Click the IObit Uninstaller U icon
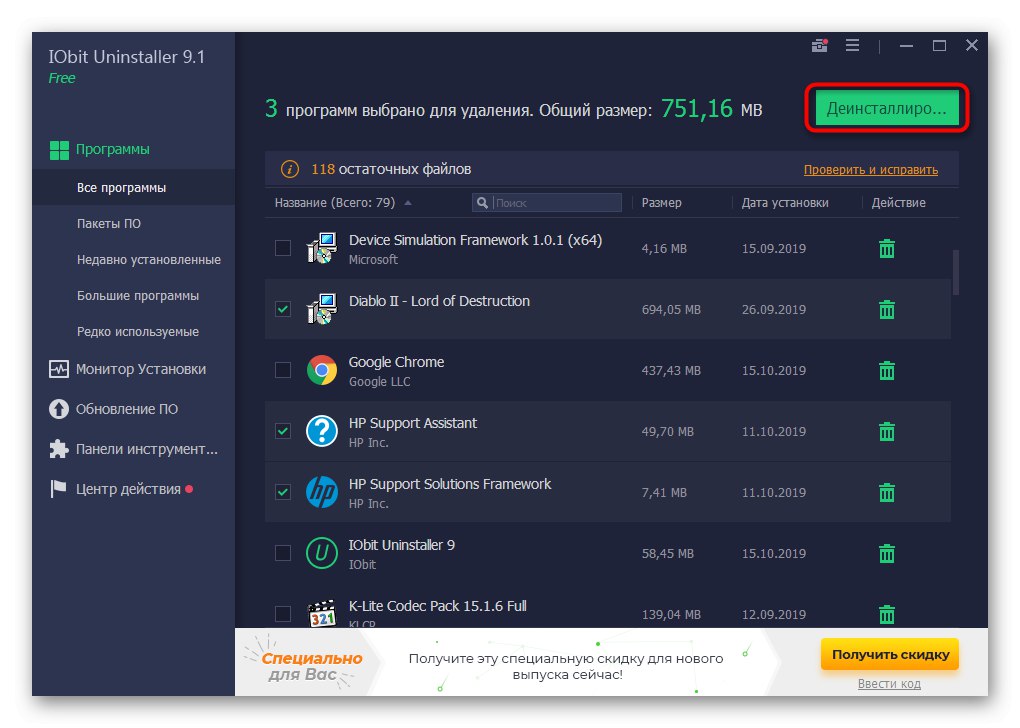The width and height of the screenshot is (1020, 728). [x=322, y=553]
